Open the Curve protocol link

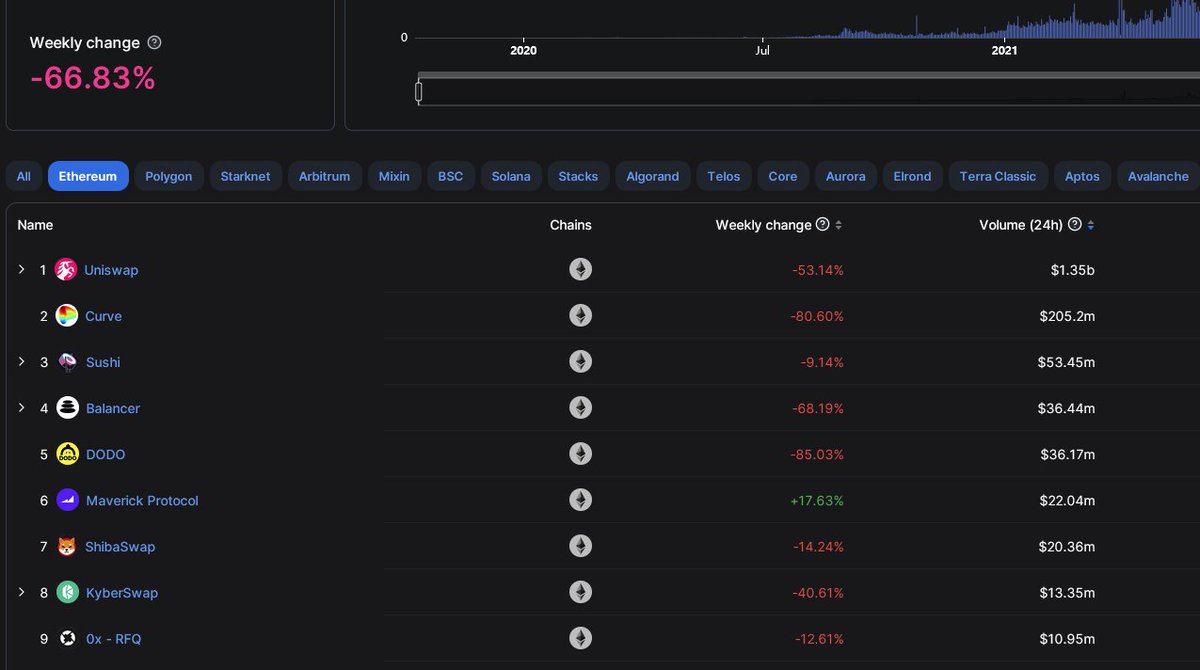103,316
